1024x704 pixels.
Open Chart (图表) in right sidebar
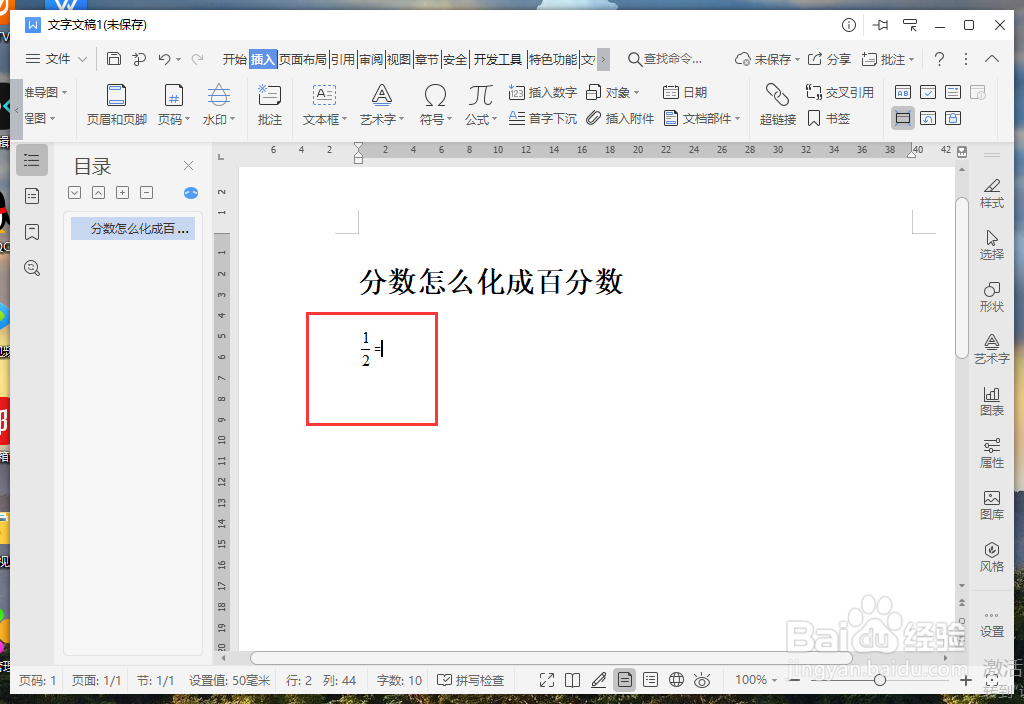pos(991,401)
